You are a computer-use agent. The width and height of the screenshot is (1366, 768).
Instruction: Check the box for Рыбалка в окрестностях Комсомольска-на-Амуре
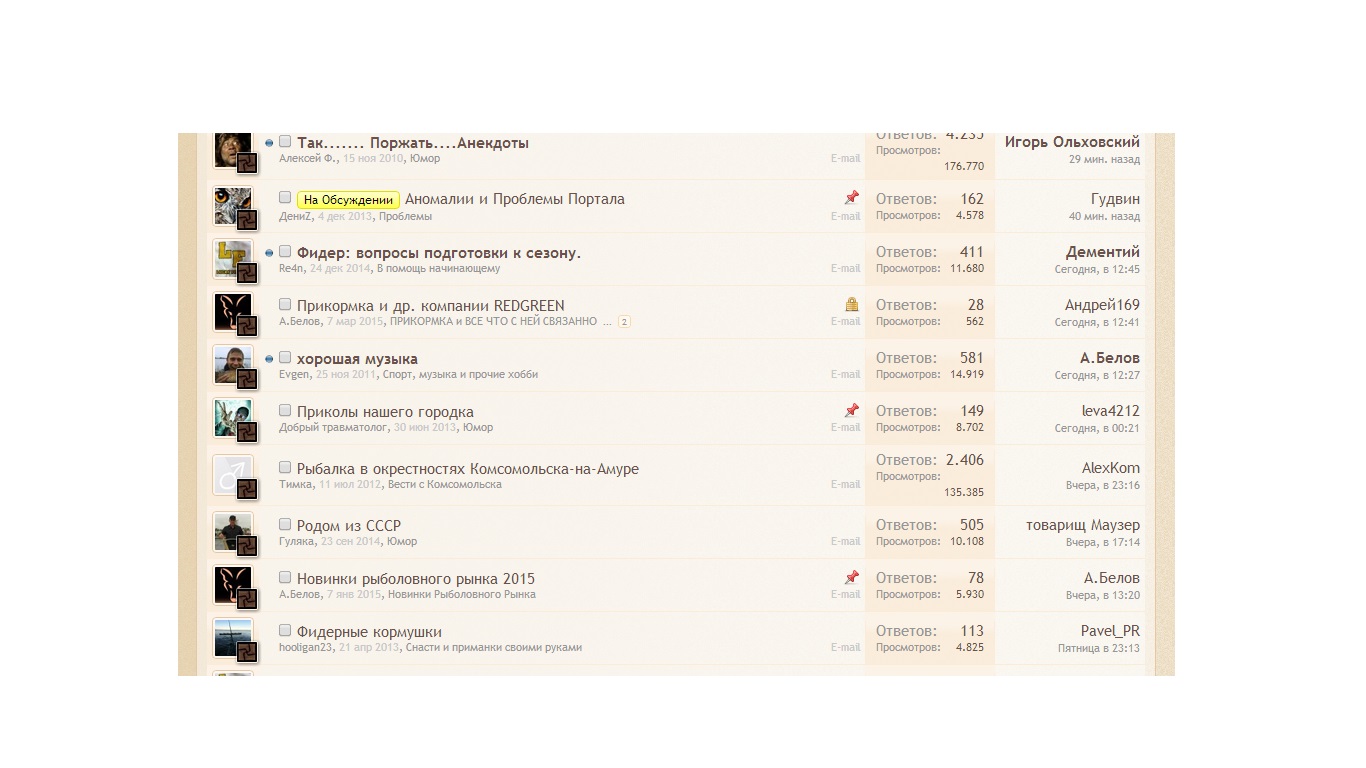(x=285, y=467)
